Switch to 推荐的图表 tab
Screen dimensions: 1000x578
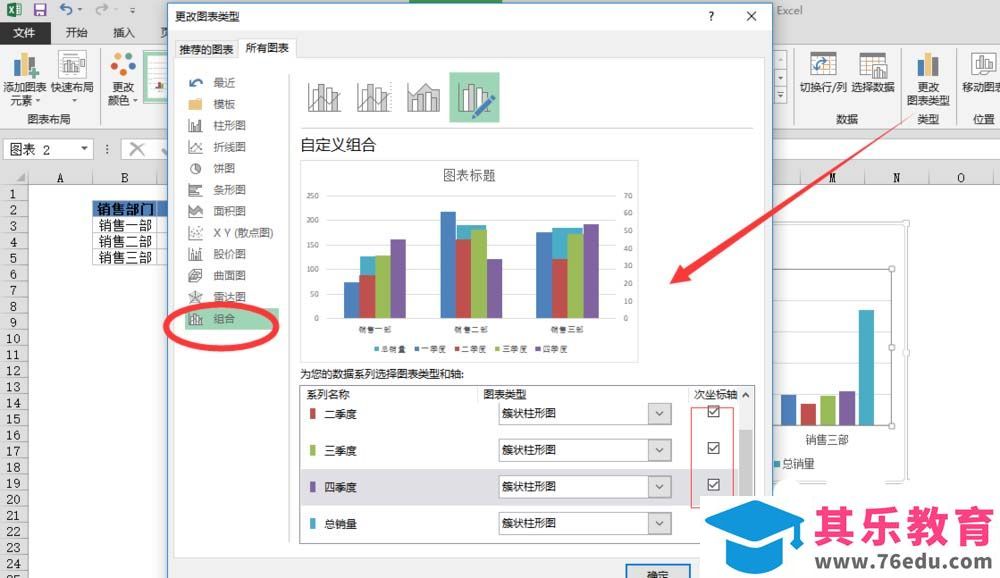point(206,49)
